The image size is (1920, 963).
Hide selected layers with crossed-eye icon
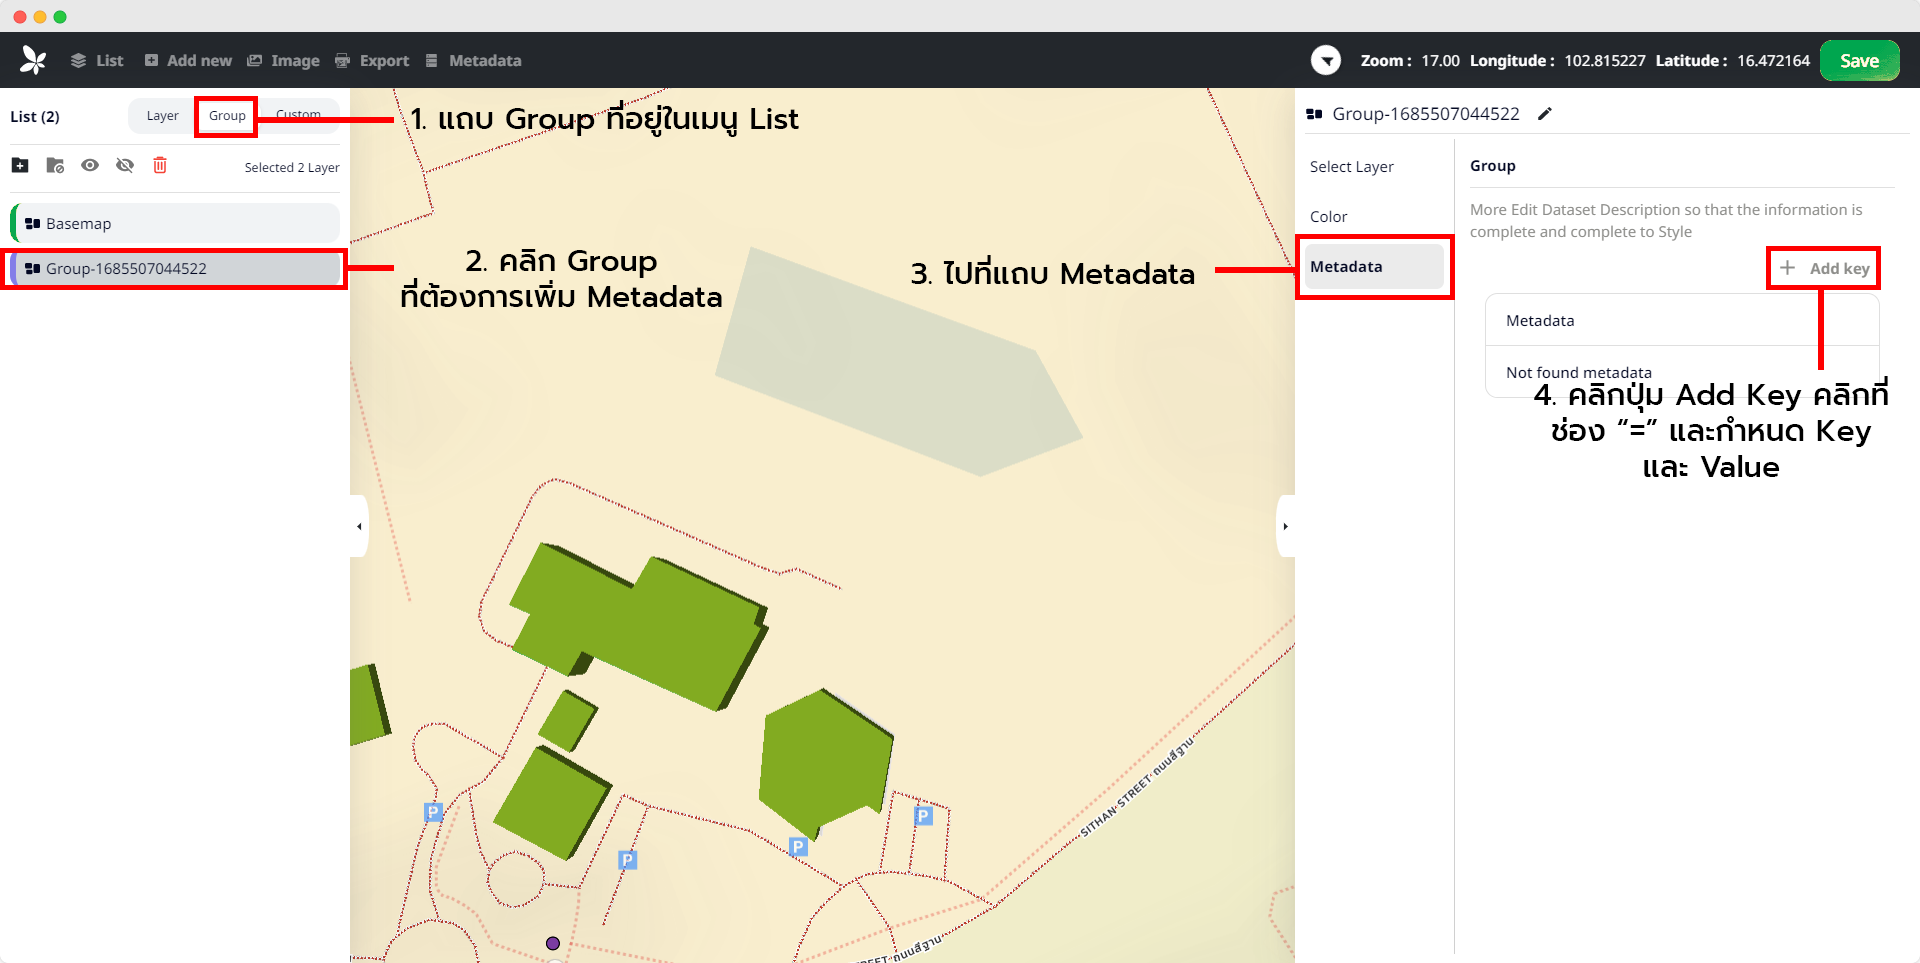pos(125,165)
